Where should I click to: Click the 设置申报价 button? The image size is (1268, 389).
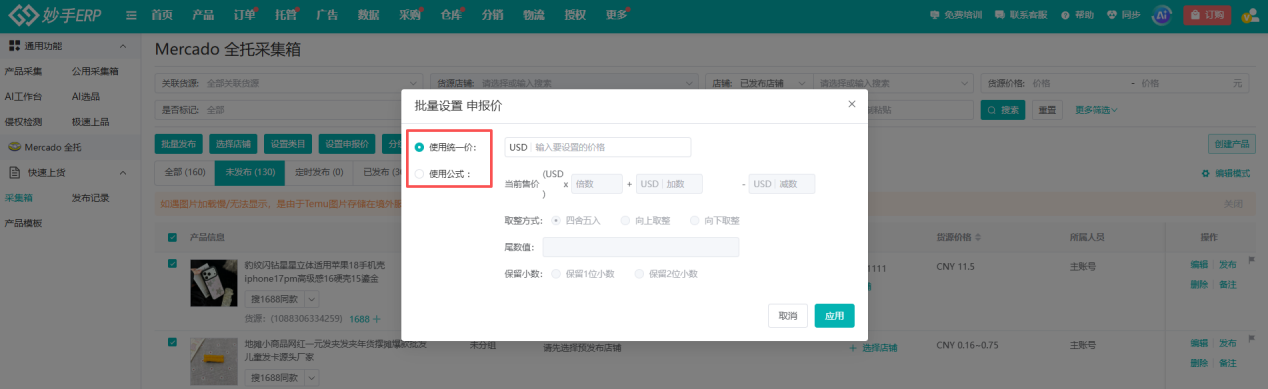348,144
